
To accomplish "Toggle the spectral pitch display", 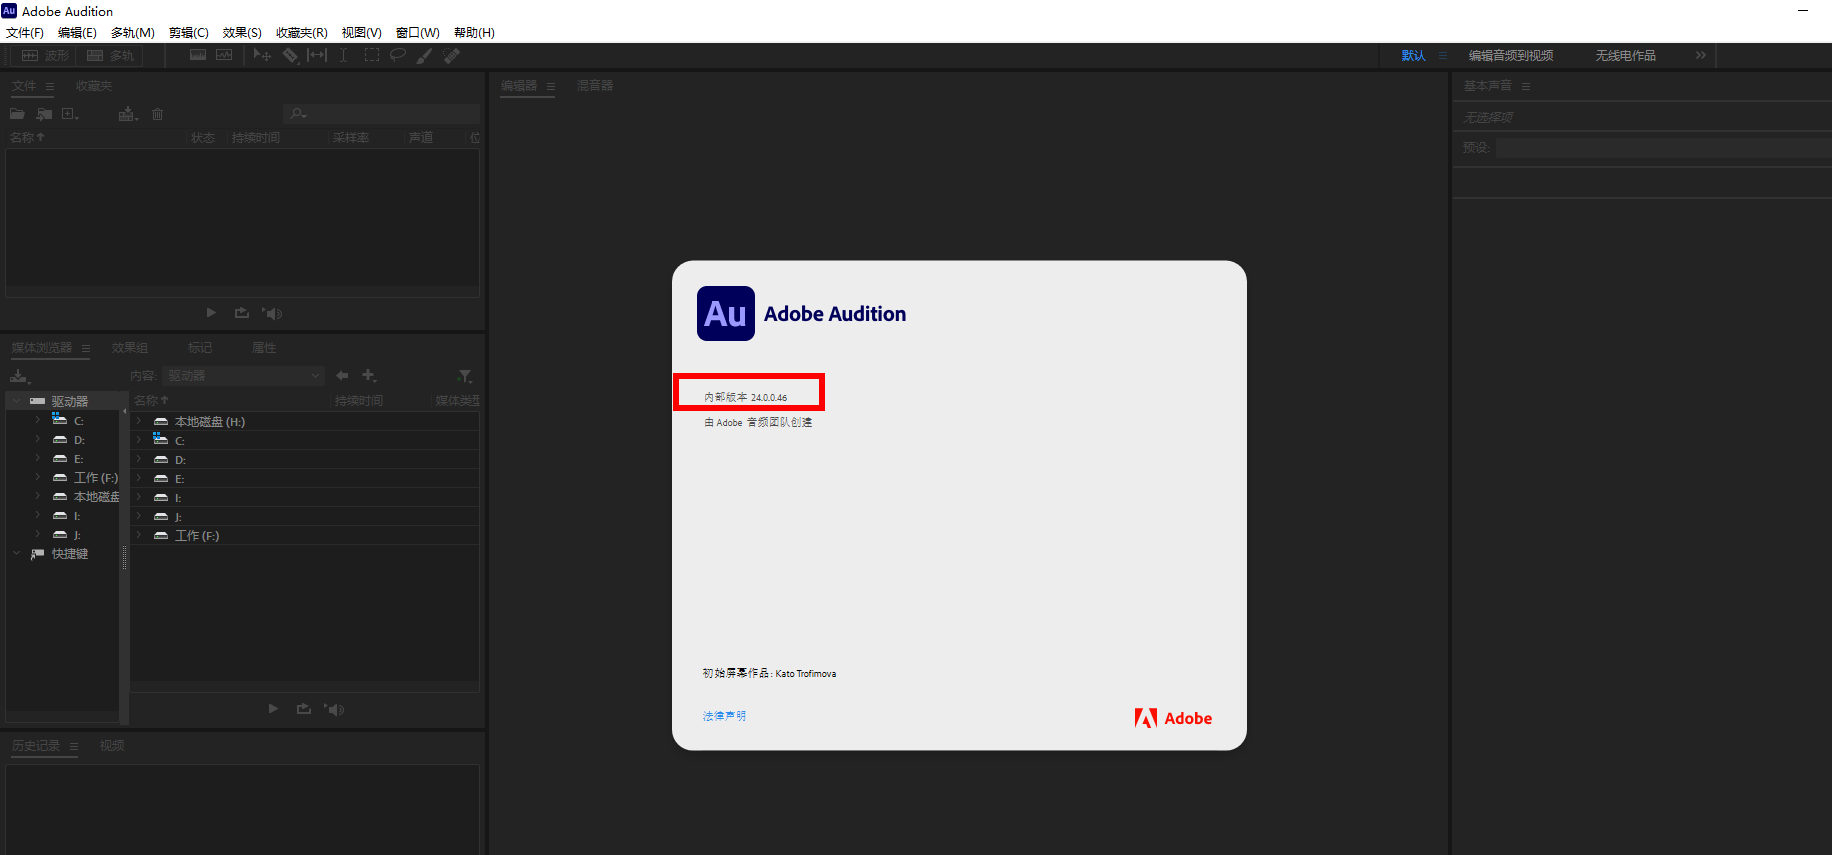I will click(x=224, y=55).
